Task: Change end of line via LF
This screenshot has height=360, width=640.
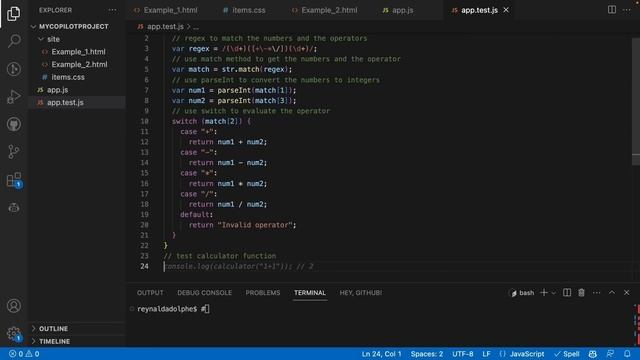Action: [486, 354]
